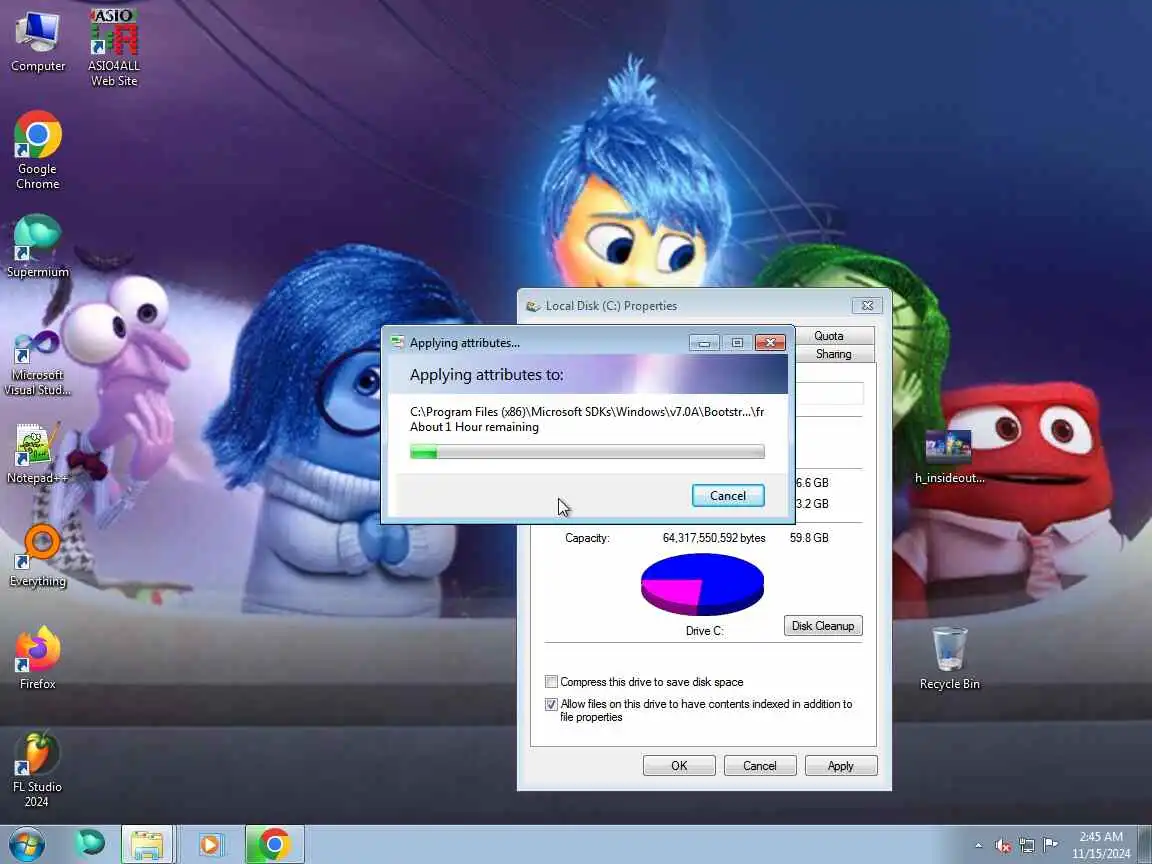Select the Firefox desktop shortcut

click(37, 658)
